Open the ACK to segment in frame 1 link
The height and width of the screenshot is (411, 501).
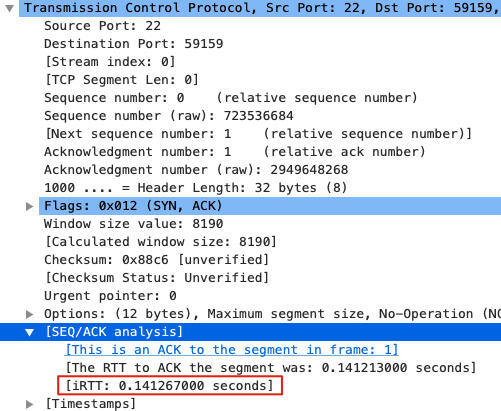pos(232,350)
